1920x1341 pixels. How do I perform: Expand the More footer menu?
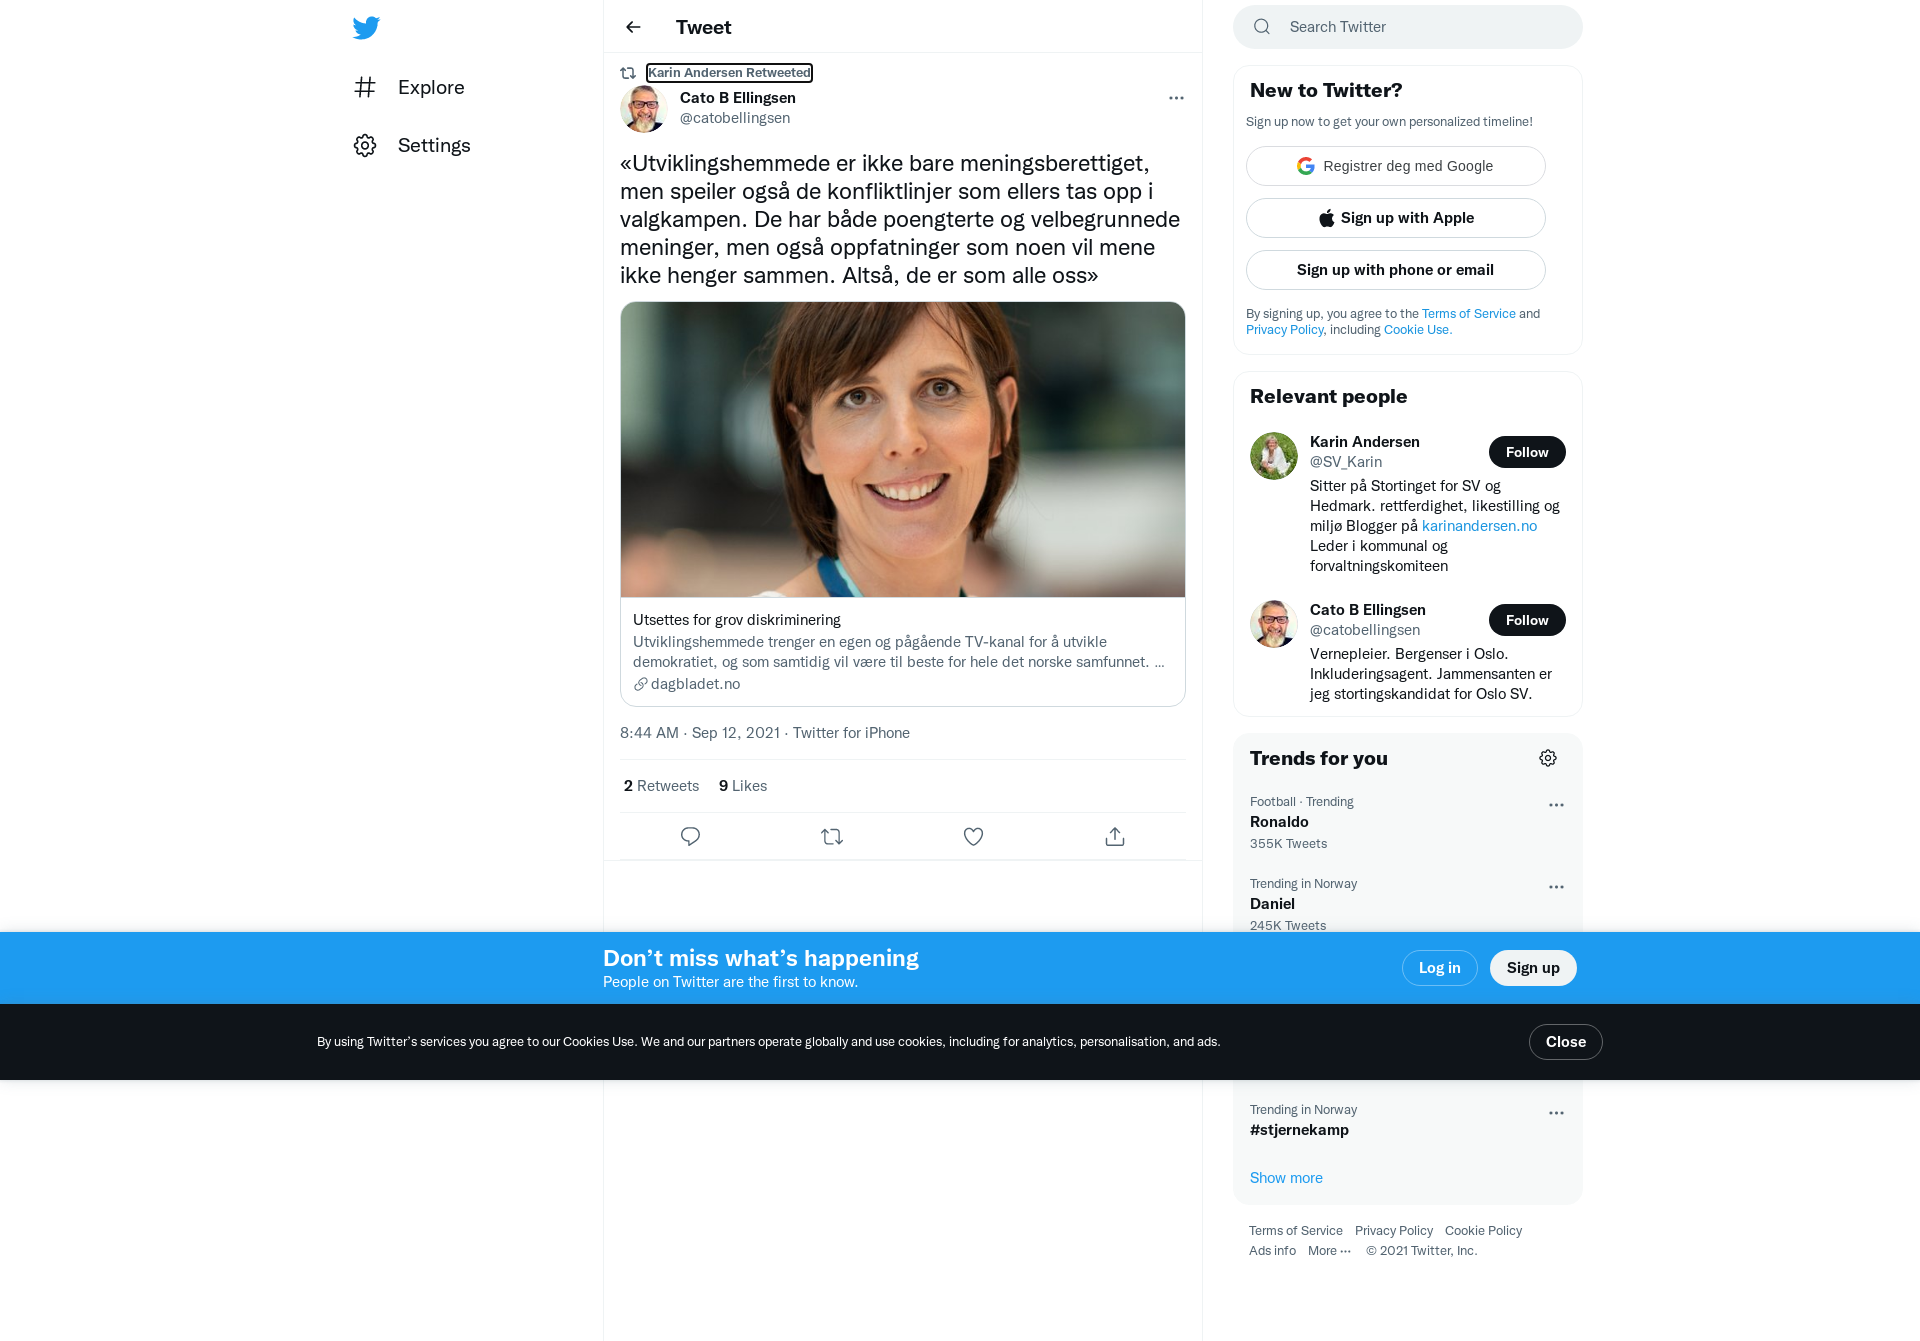tap(1329, 1251)
